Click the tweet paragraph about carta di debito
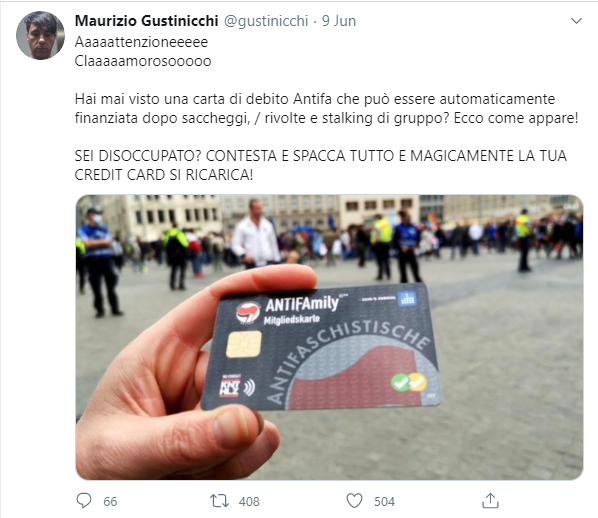Screen dimensions: 598x518 (326, 108)
